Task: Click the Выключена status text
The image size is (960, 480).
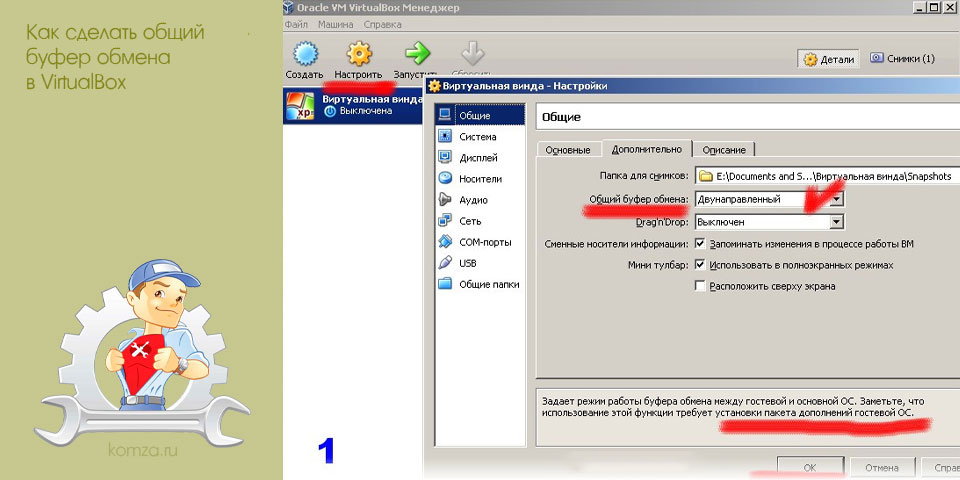Action: [x=366, y=111]
